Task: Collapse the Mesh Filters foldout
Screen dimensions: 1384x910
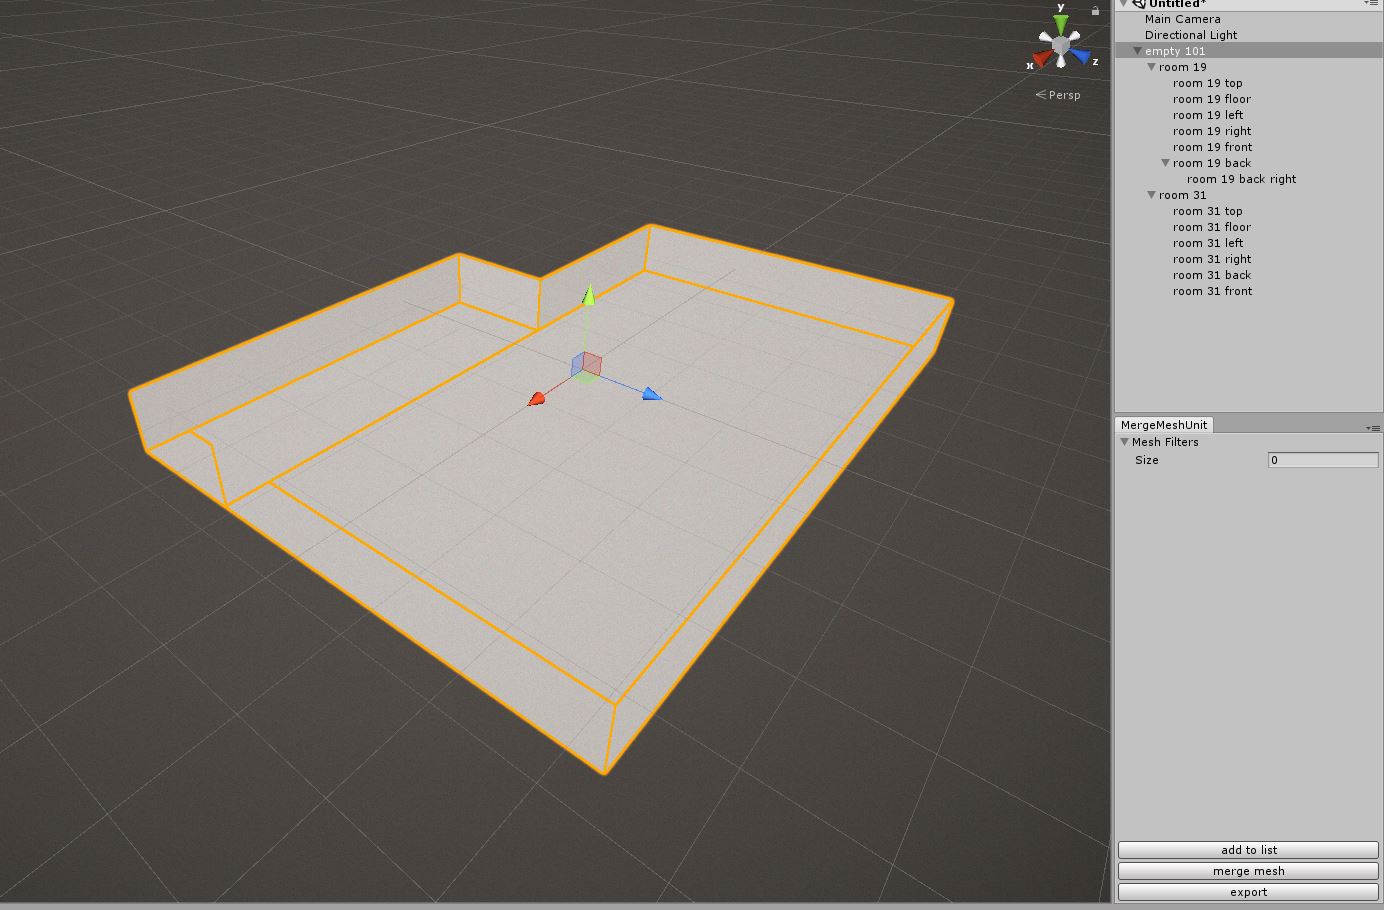Action: 1124,442
